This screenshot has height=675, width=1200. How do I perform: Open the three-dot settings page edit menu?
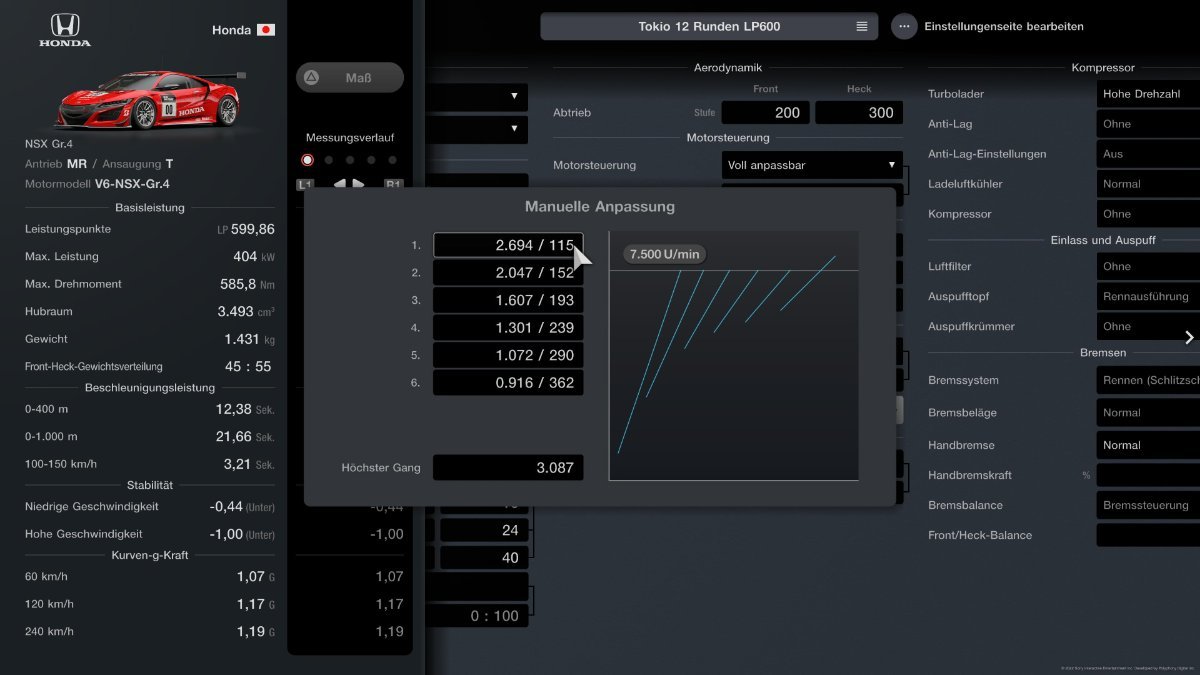tap(904, 26)
